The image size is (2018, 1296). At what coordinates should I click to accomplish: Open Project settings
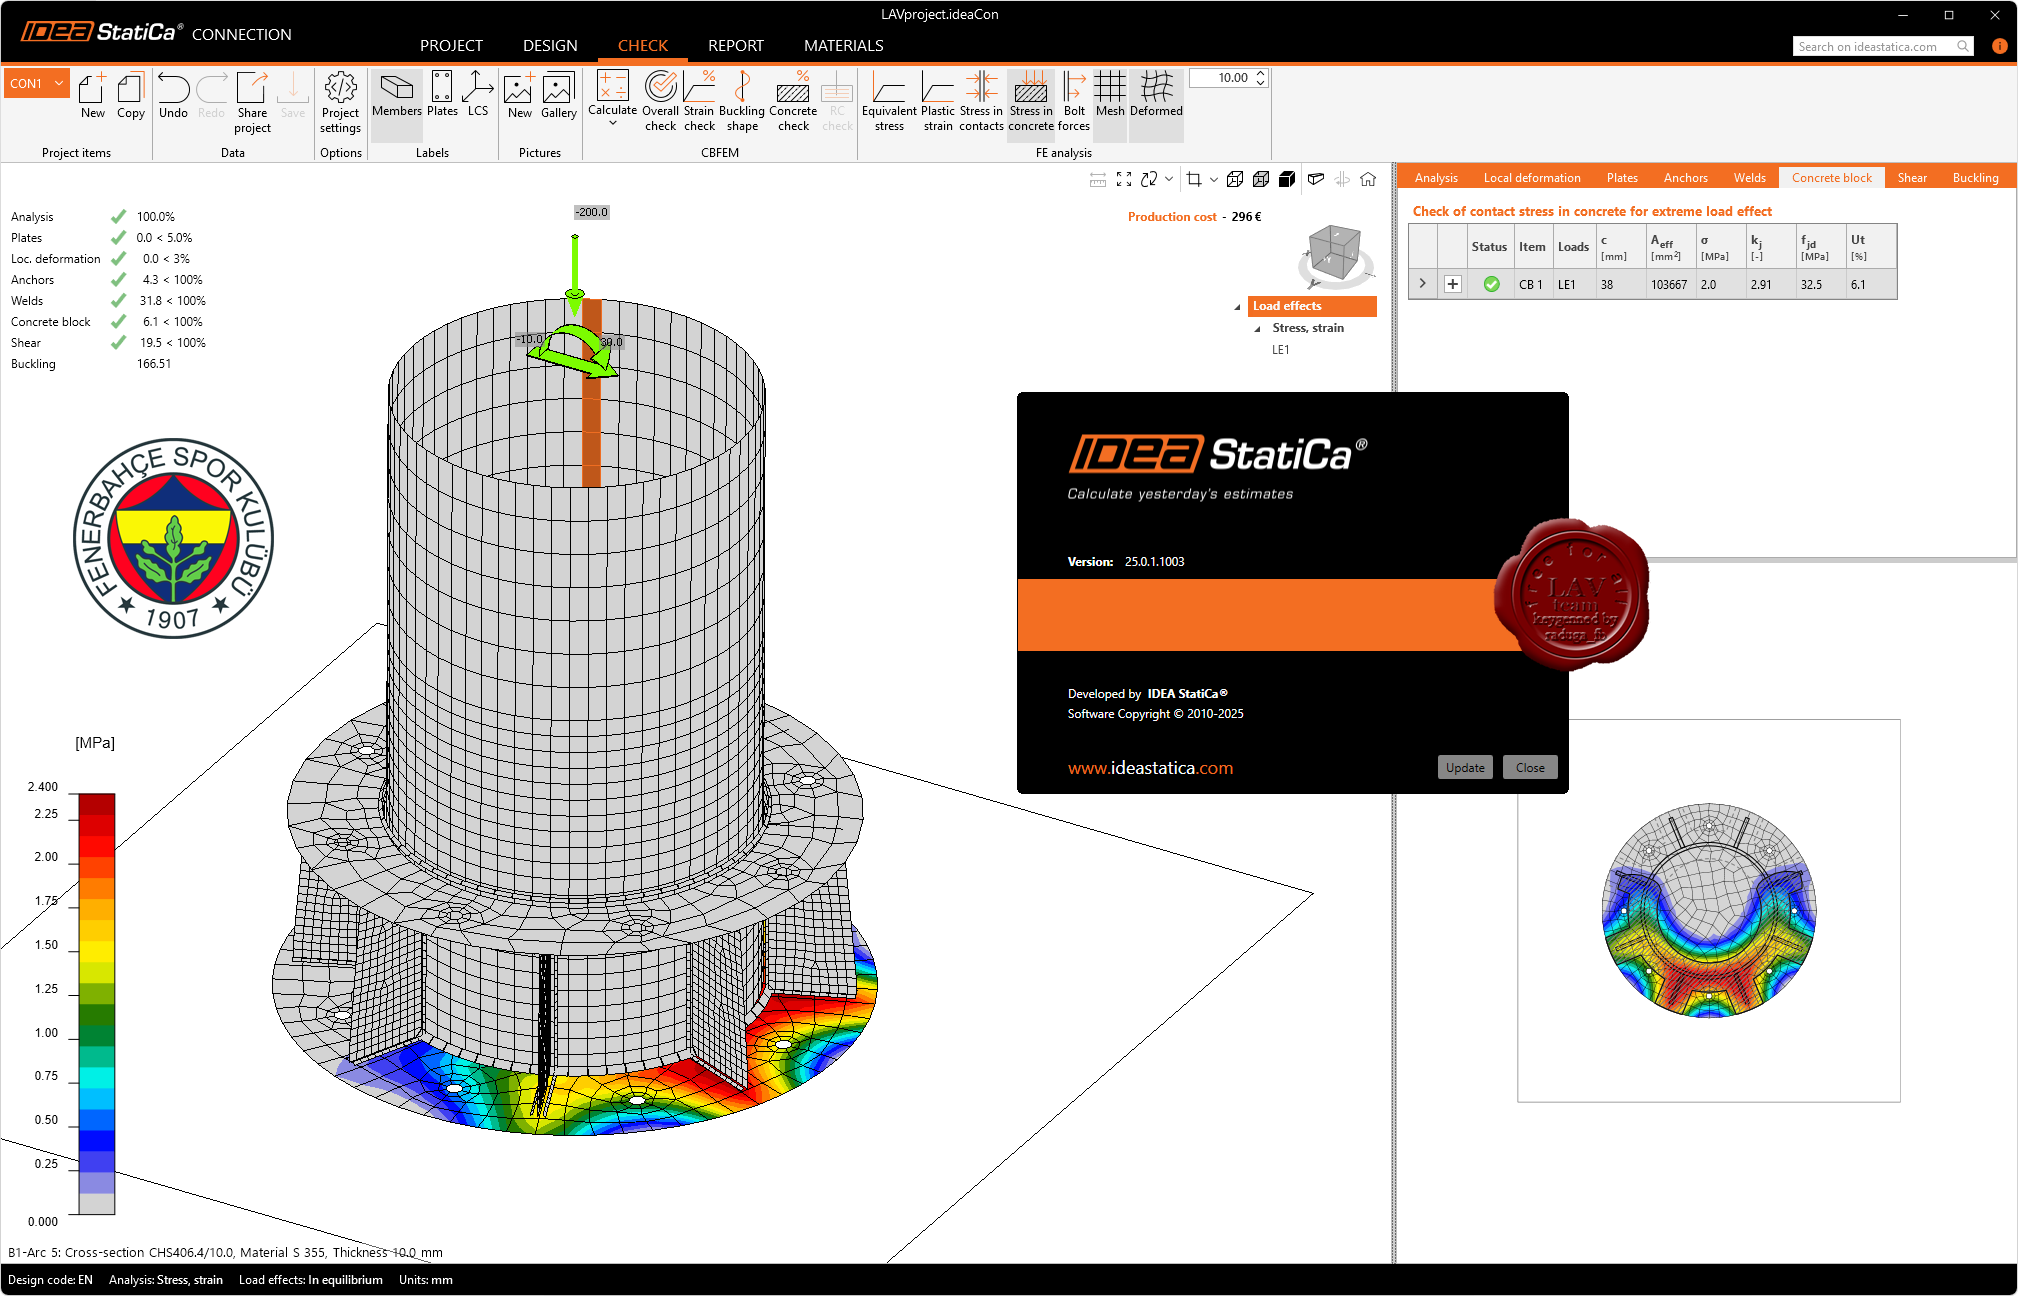tap(340, 102)
